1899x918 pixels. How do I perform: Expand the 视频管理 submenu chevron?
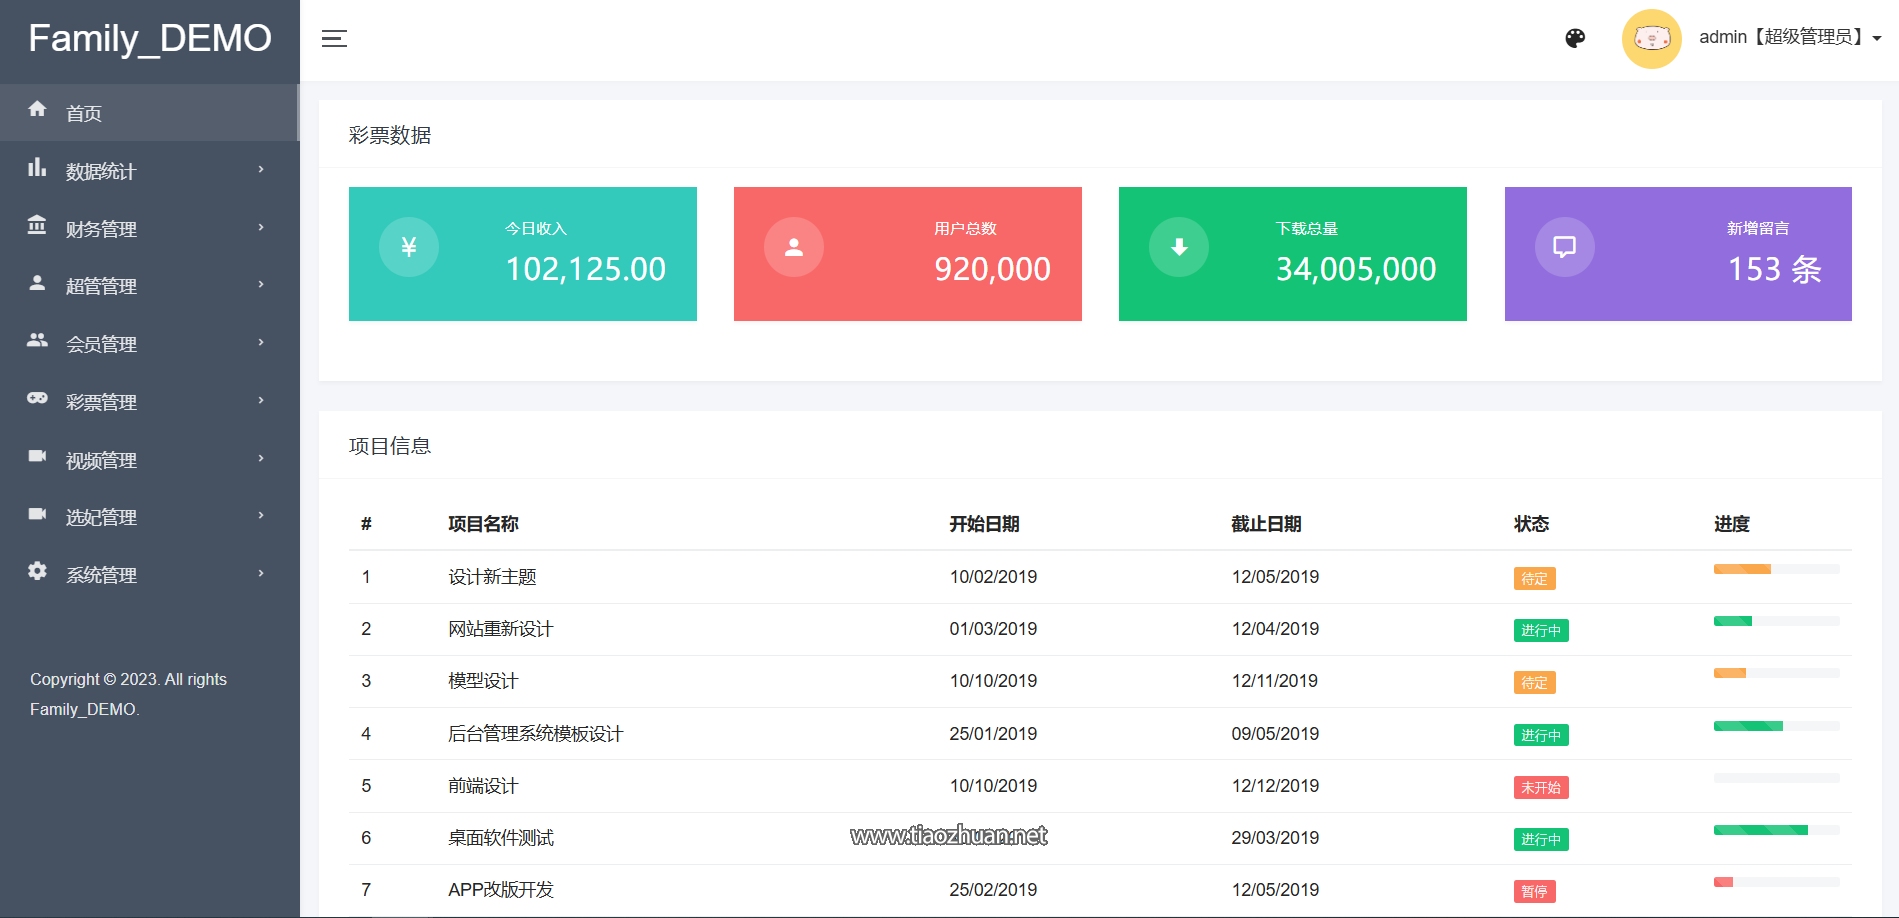(x=261, y=459)
